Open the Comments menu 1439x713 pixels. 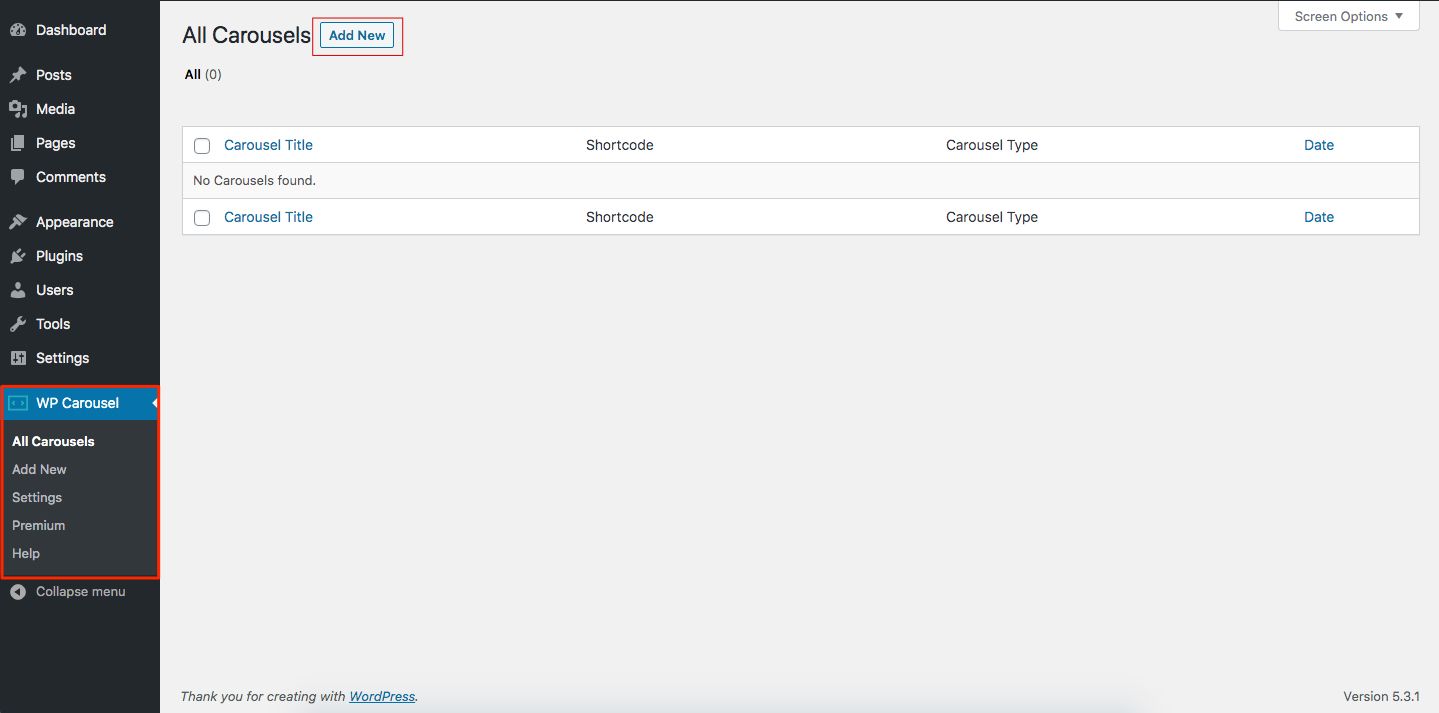[x=71, y=177]
